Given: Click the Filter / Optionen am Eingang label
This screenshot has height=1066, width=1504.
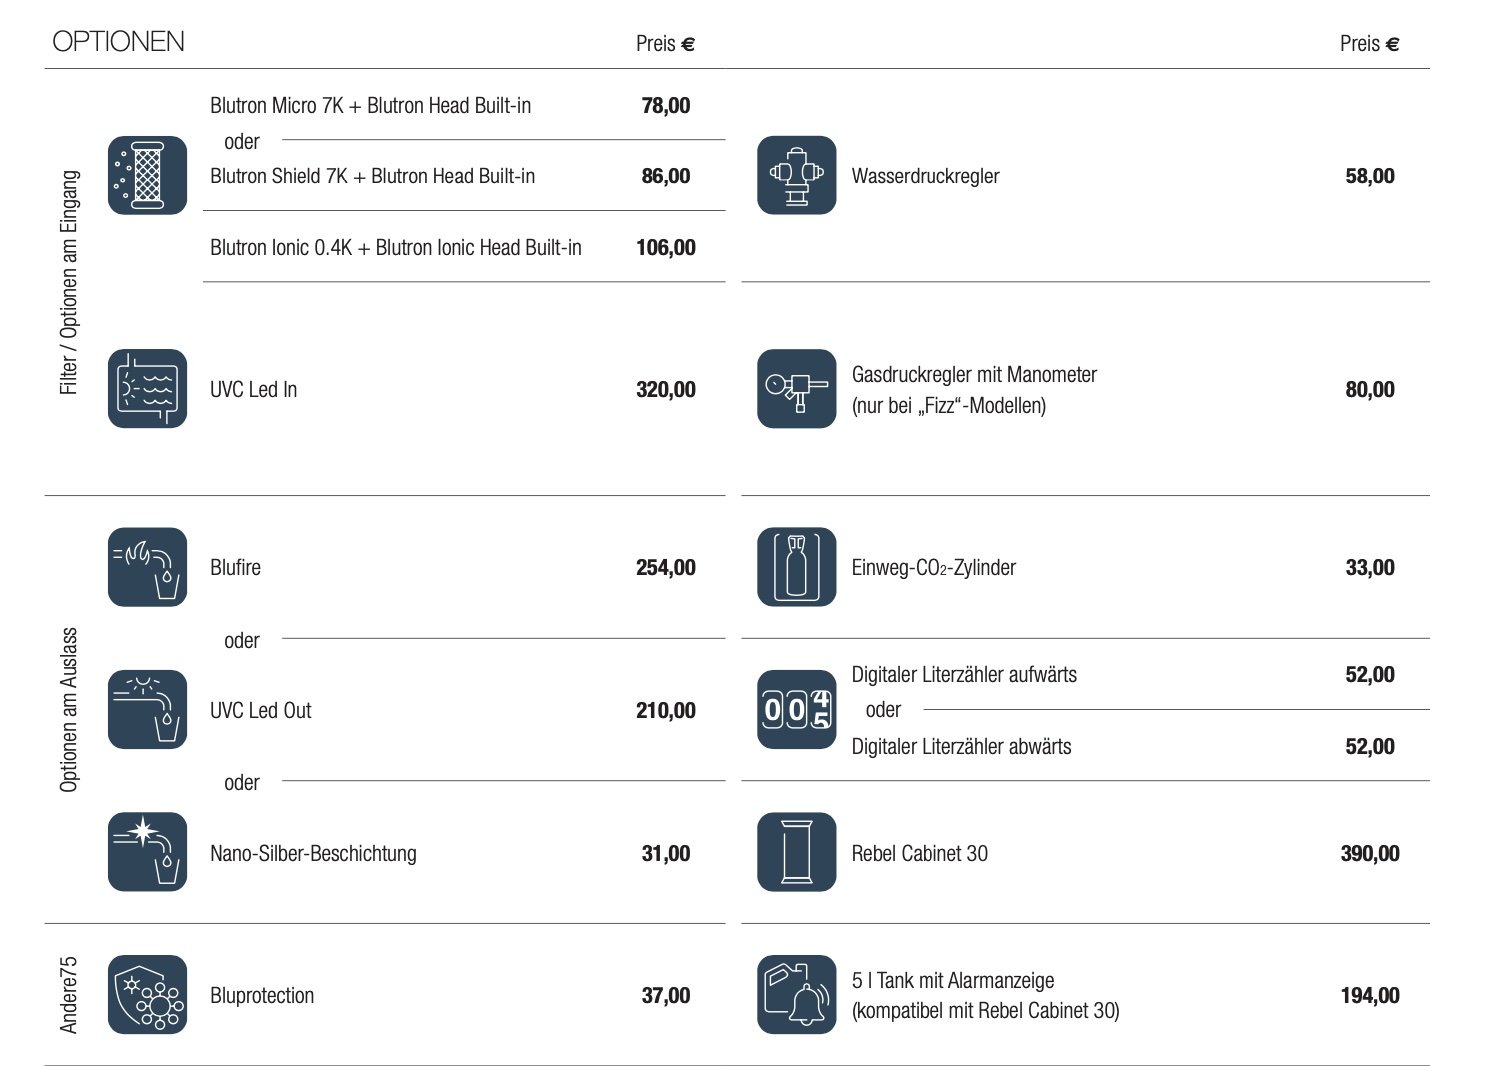Looking at the screenshot, I should [x=69, y=282].
